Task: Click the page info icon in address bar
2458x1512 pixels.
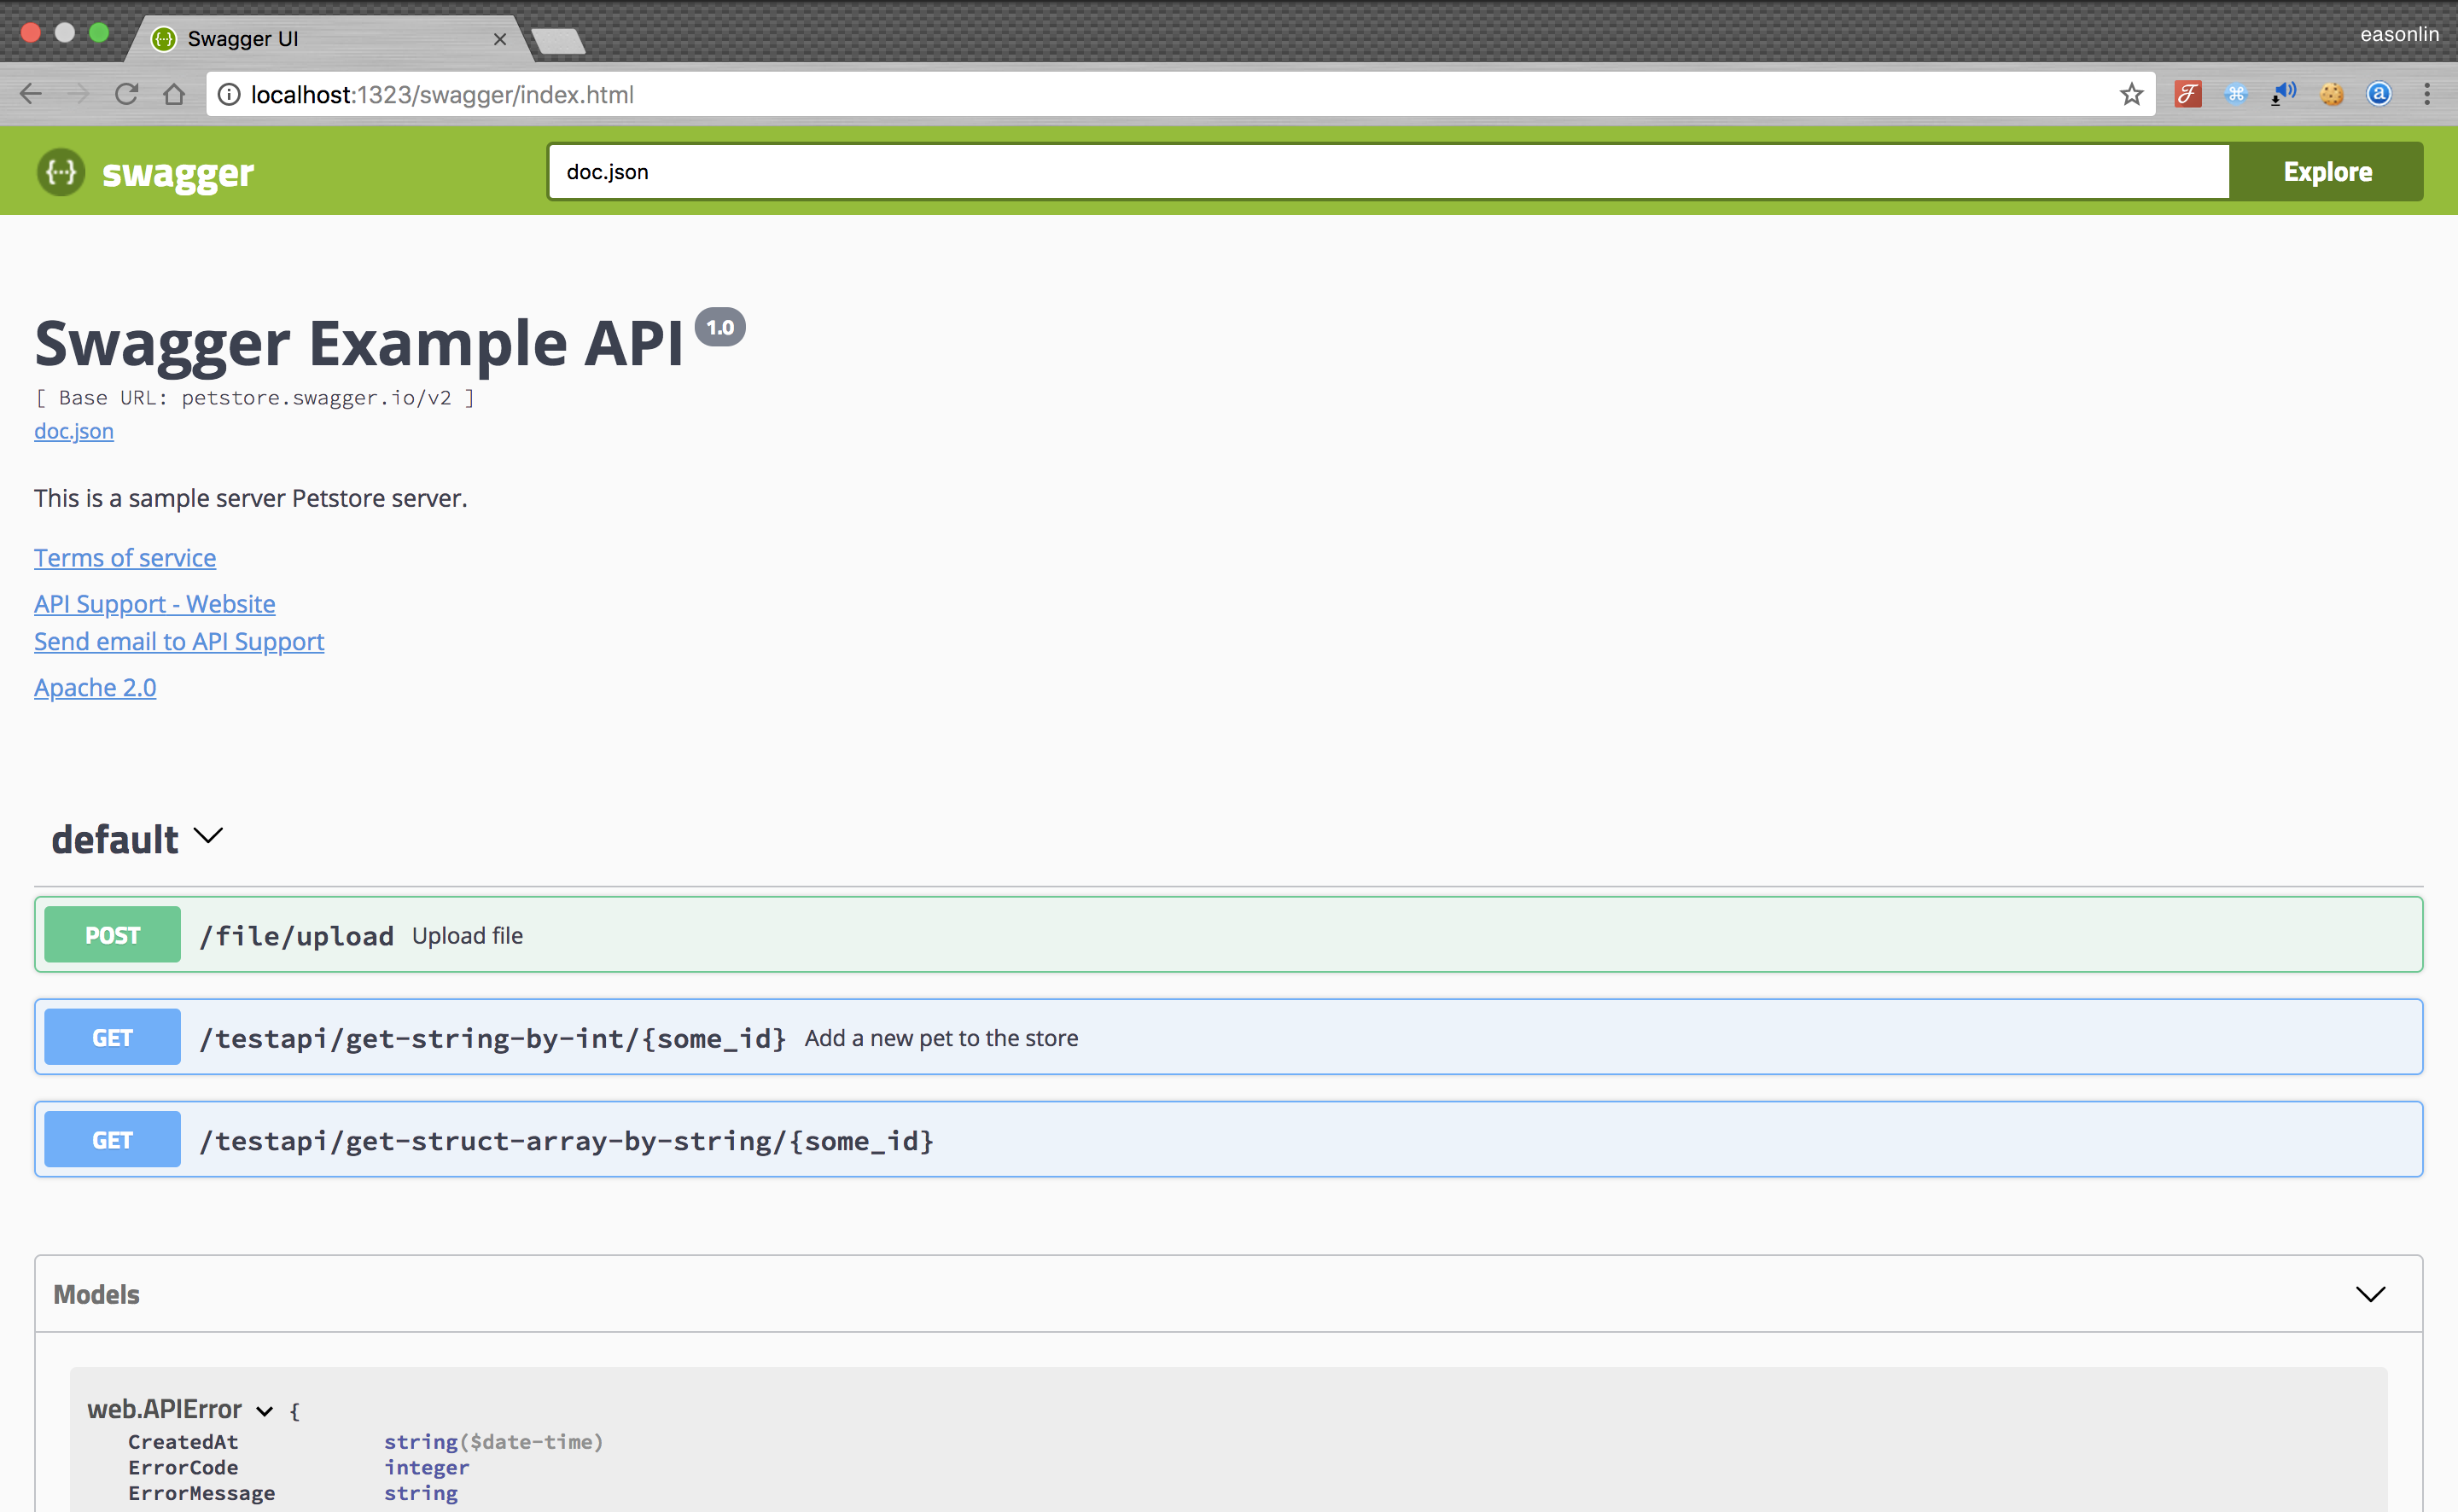Action: tap(229, 95)
